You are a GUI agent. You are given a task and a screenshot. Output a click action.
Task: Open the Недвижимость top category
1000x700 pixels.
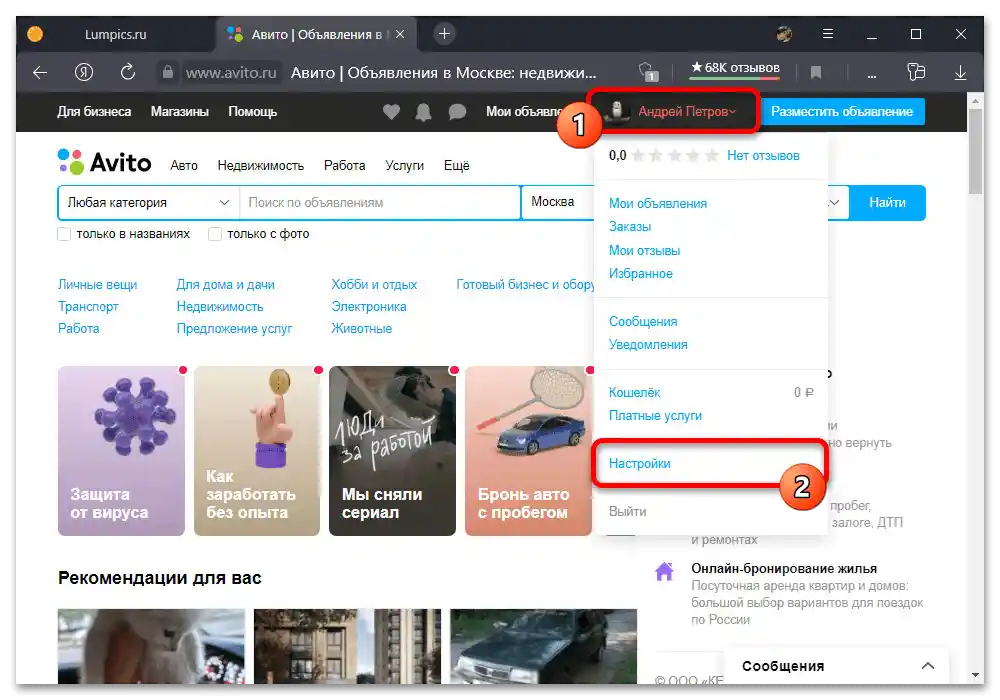click(260, 166)
